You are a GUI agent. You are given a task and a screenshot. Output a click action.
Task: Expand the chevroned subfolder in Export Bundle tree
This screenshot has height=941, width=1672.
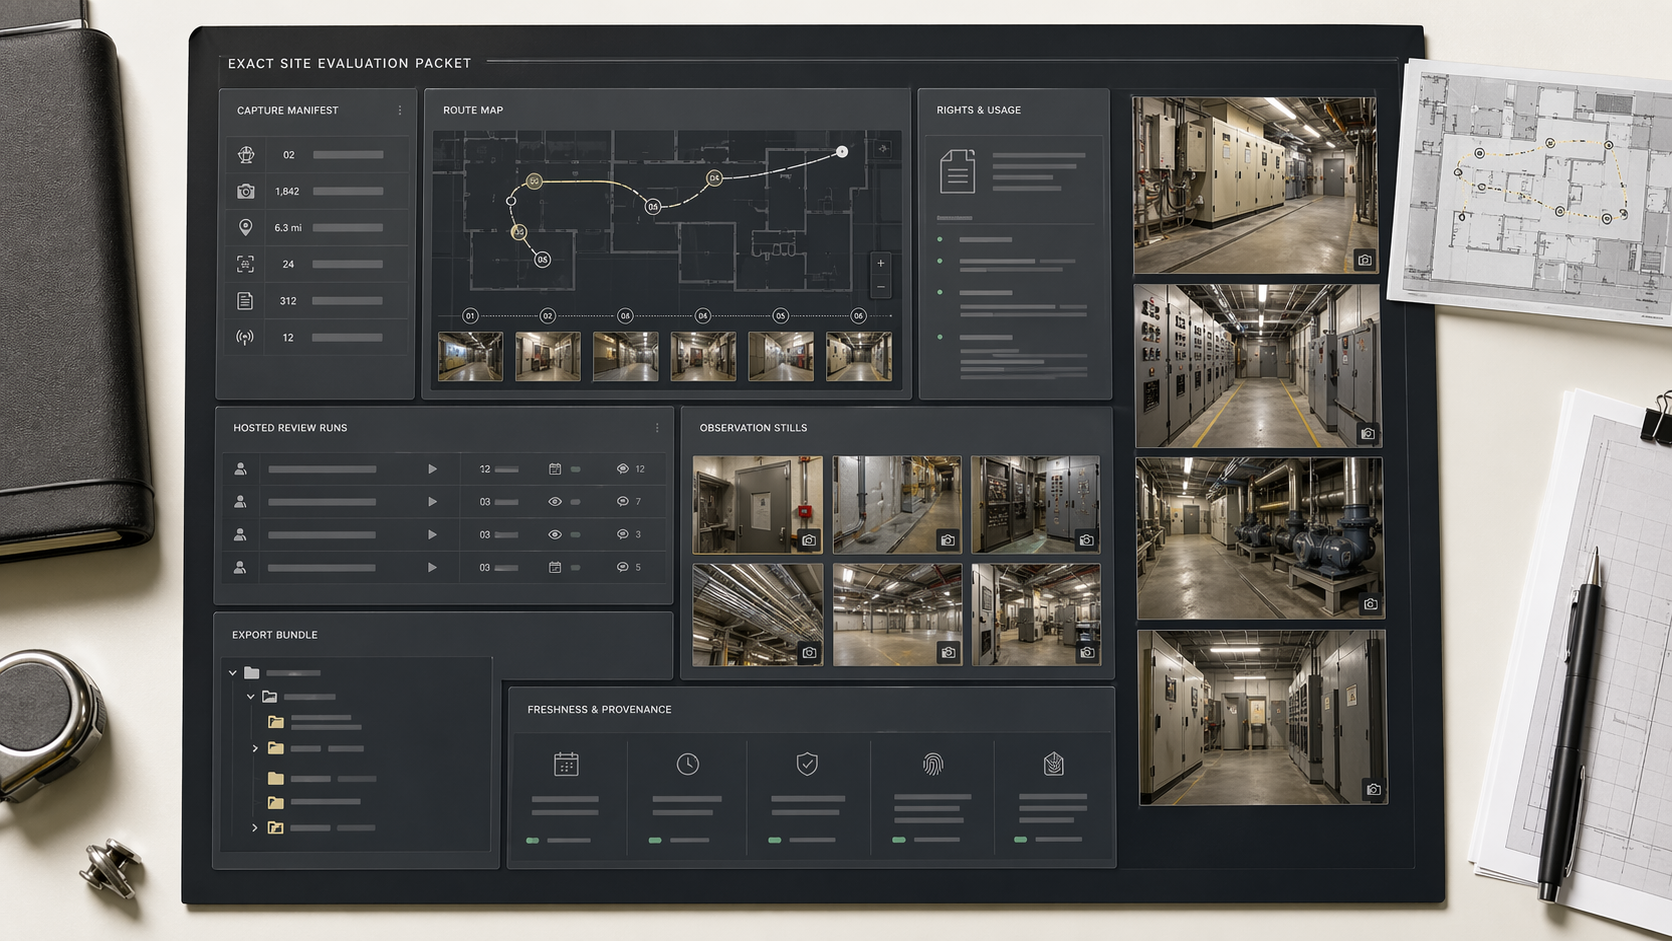[x=255, y=749]
